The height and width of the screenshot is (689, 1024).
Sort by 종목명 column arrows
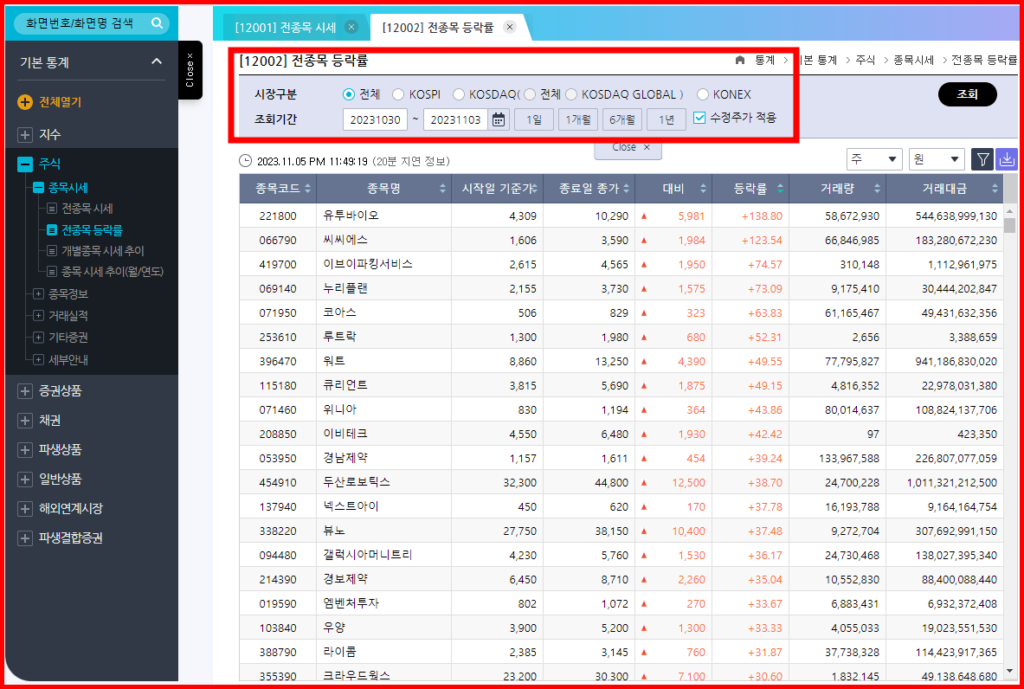tap(443, 189)
